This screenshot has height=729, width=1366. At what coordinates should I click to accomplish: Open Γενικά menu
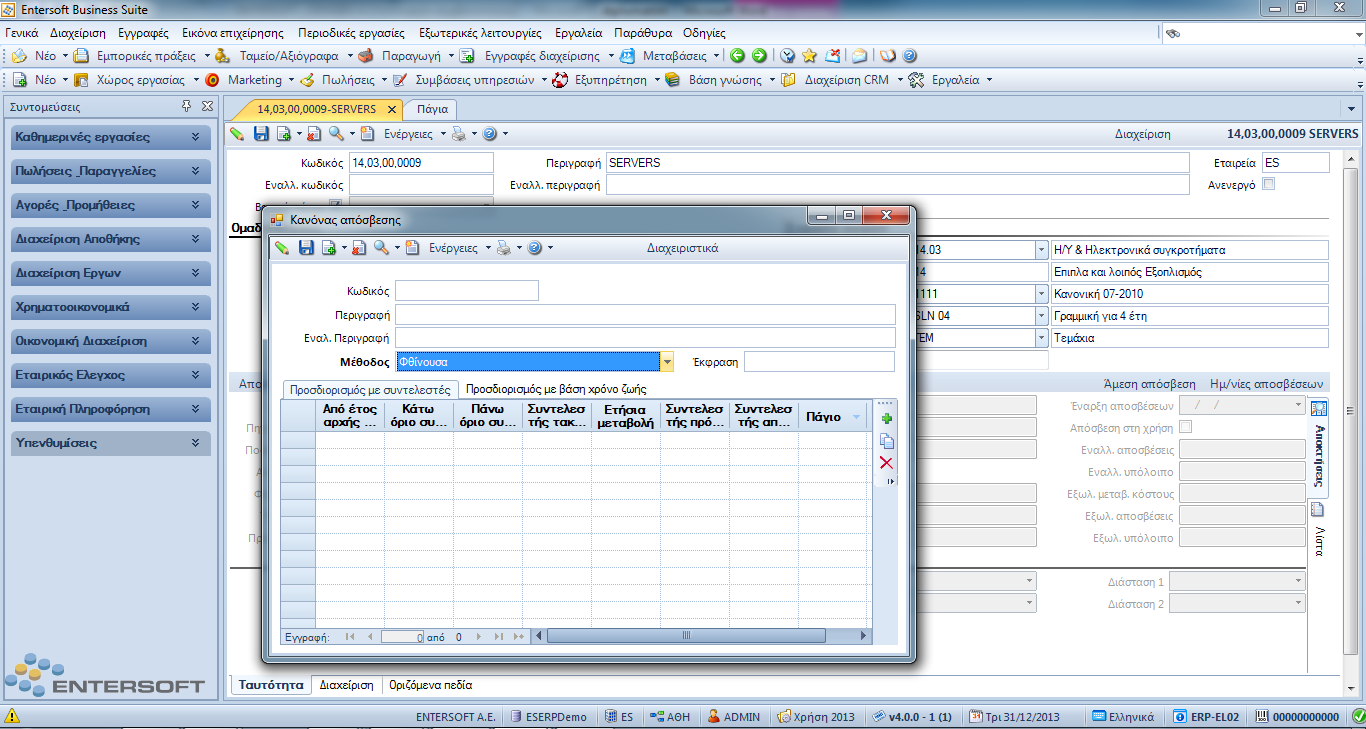pyautogui.click(x=22, y=32)
